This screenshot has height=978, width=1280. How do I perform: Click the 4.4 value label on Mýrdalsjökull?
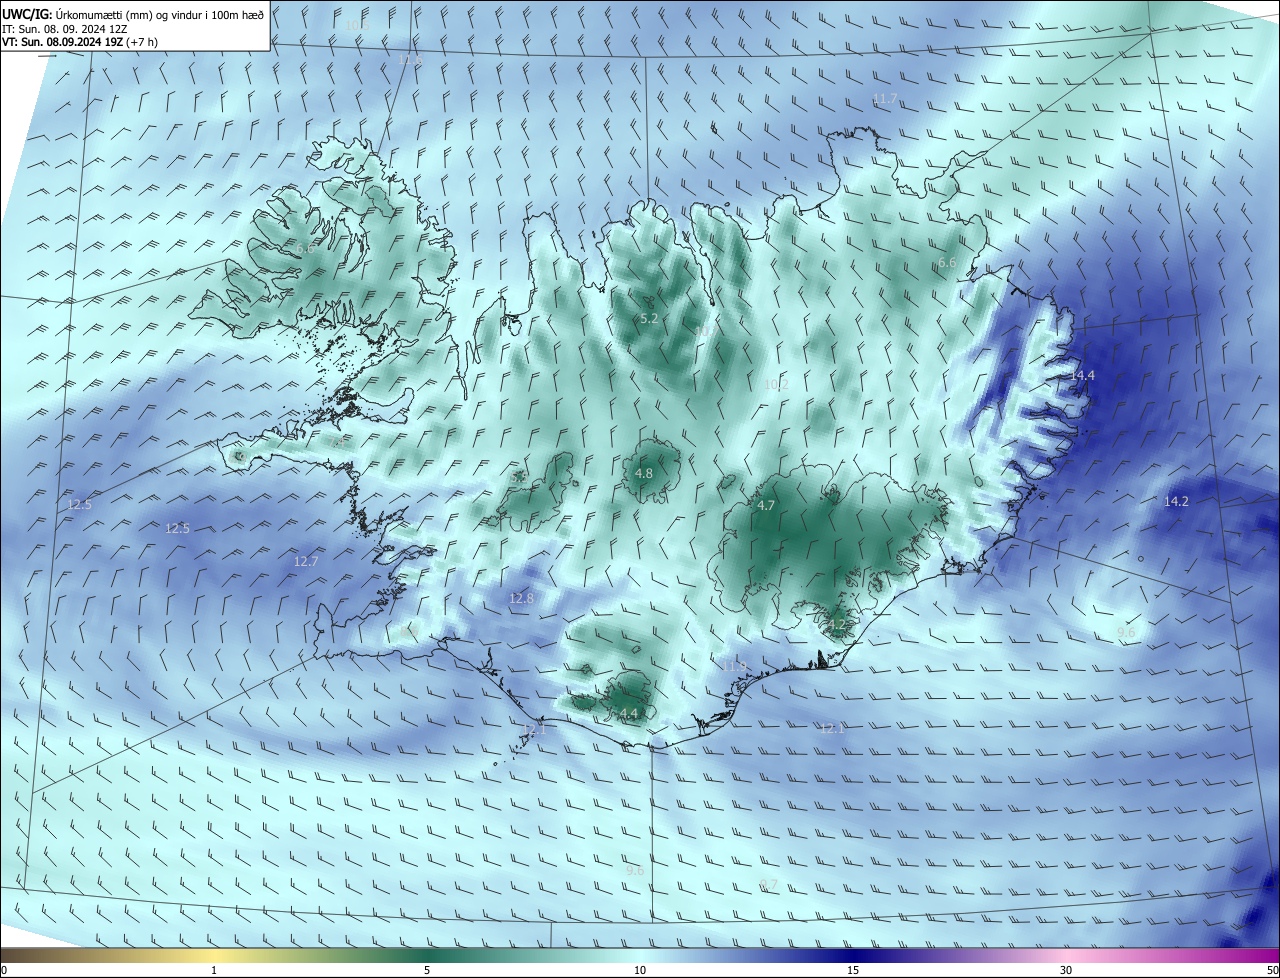coord(628,713)
